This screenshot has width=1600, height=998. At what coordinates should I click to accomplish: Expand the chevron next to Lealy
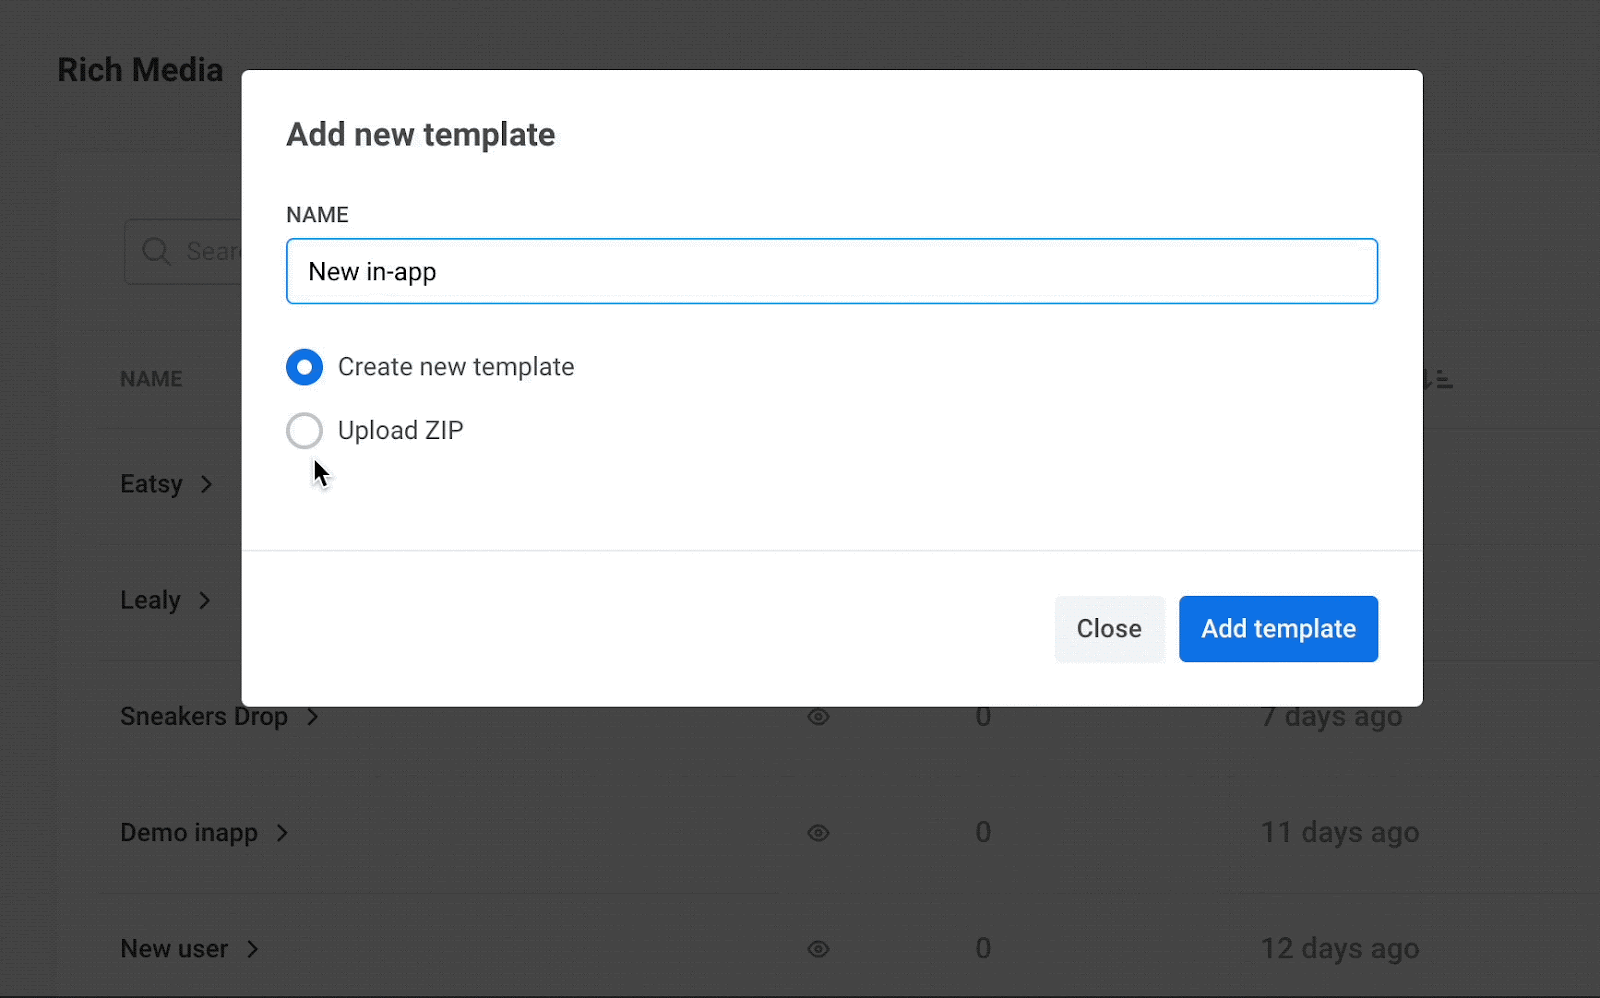click(x=205, y=601)
